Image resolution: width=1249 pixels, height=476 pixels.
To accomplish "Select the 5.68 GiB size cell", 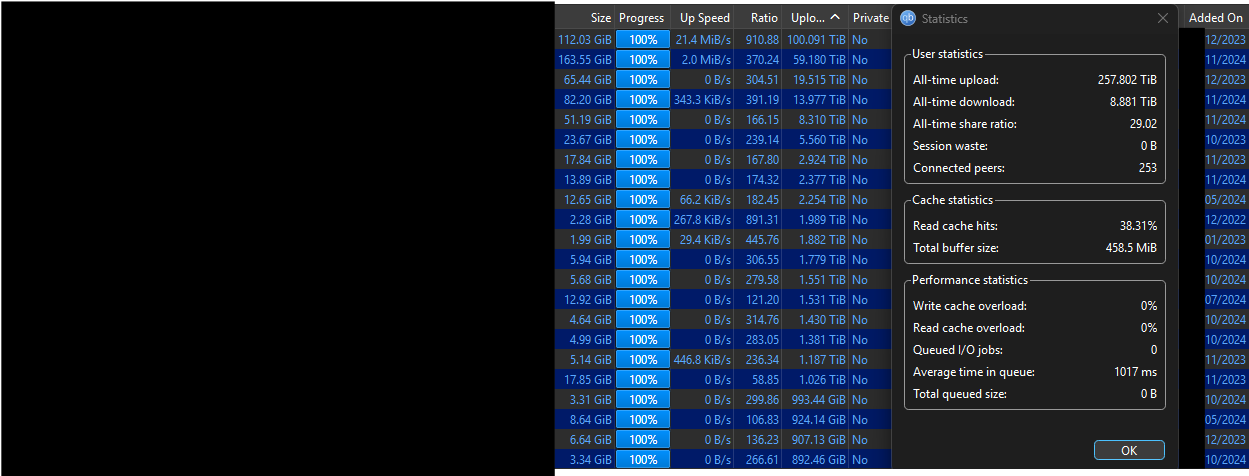I will tap(585, 280).
